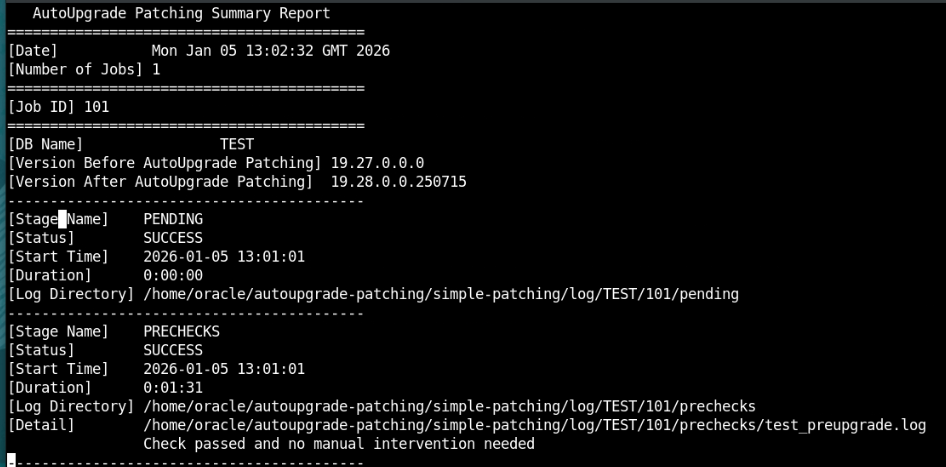Click the duration value 0:01:31
The width and height of the screenshot is (946, 467).
pyautogui.click(x=173, y=387)
